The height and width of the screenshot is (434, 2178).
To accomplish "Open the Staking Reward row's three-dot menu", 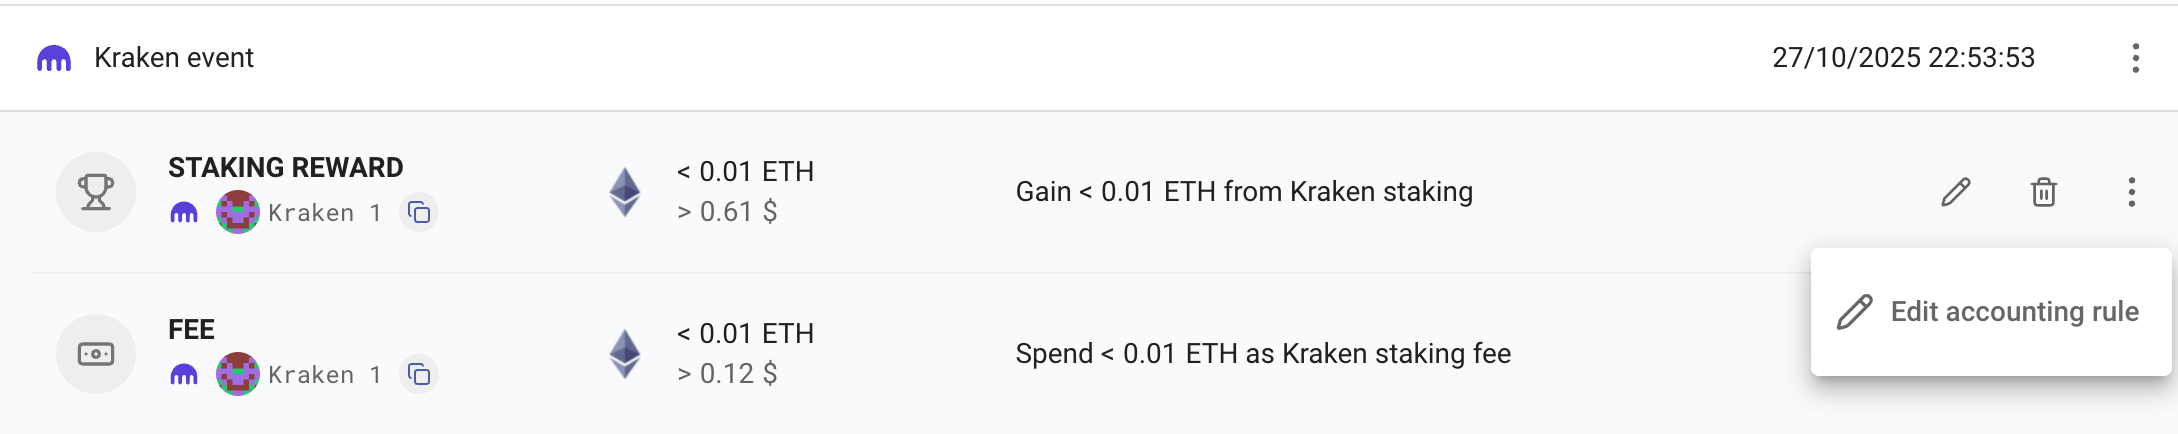I will point(2131,192).
